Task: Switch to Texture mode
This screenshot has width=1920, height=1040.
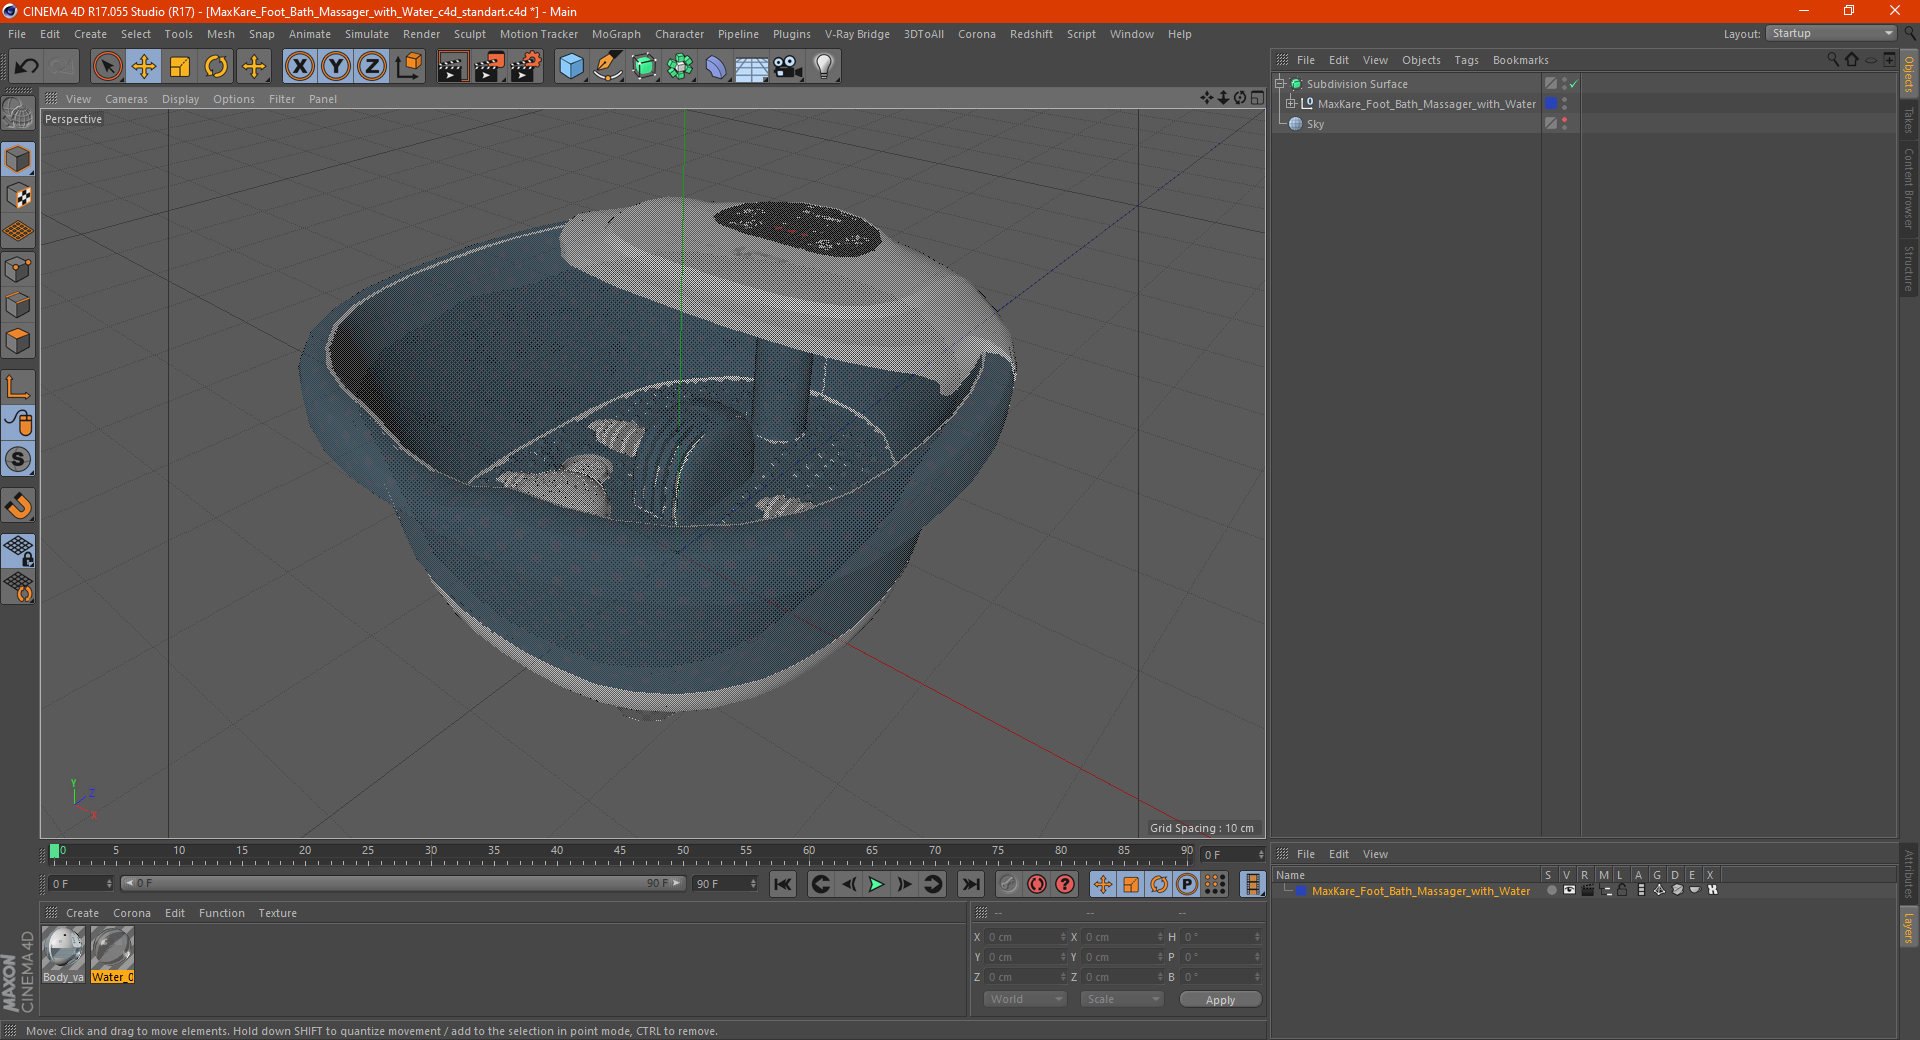Action: (x=19, y=196)
